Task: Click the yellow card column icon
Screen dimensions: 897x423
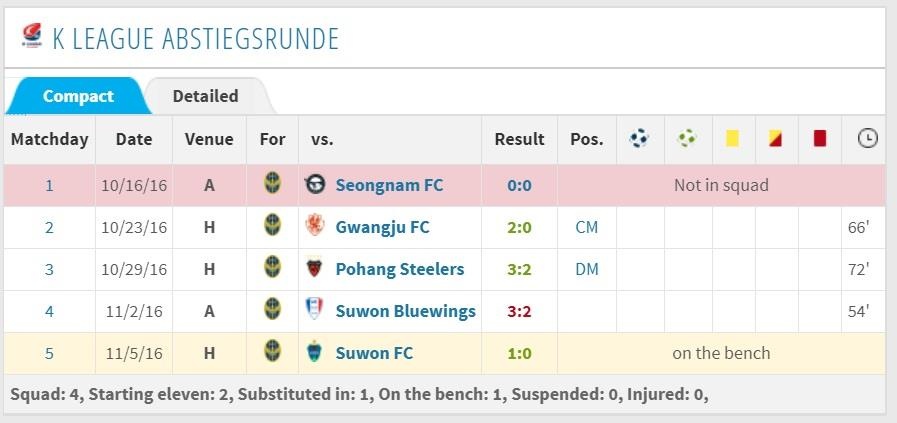Action: tap(732, 139)
